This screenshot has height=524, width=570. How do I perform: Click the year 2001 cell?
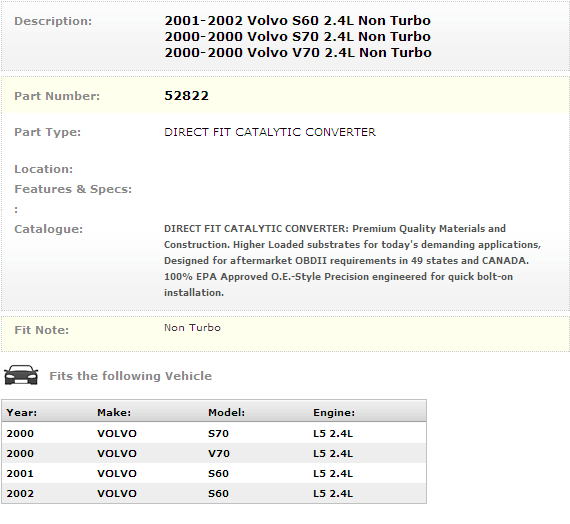20,473
